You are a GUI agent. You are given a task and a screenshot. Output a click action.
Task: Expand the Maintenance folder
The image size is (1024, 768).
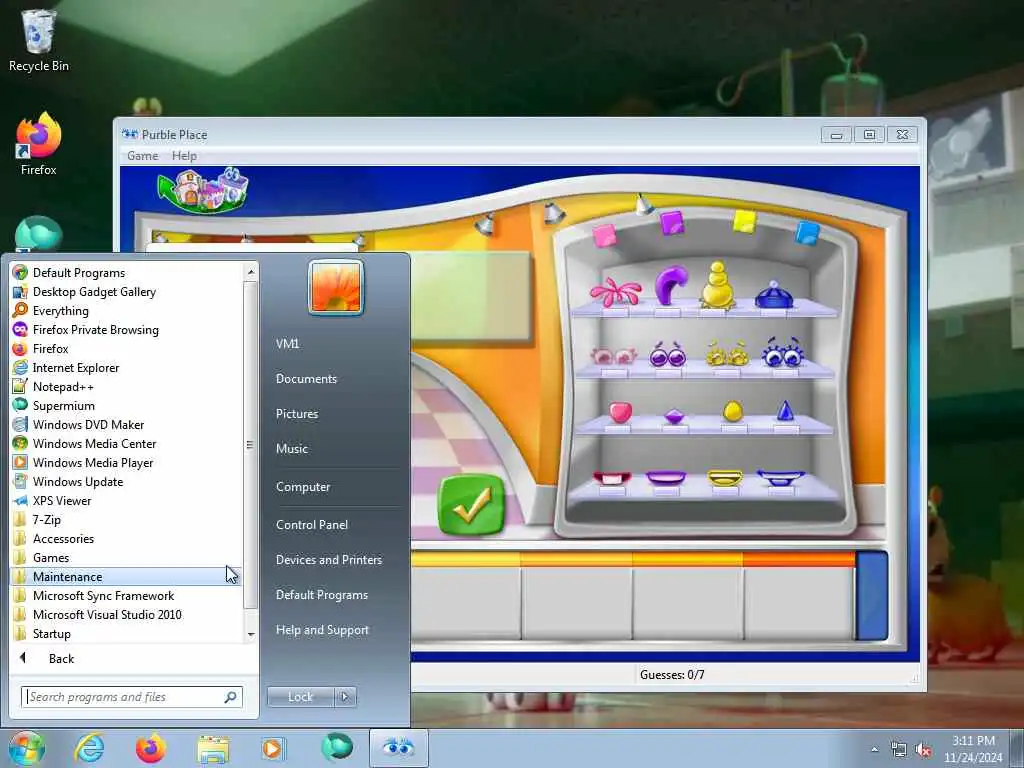(x=127, y=576)
